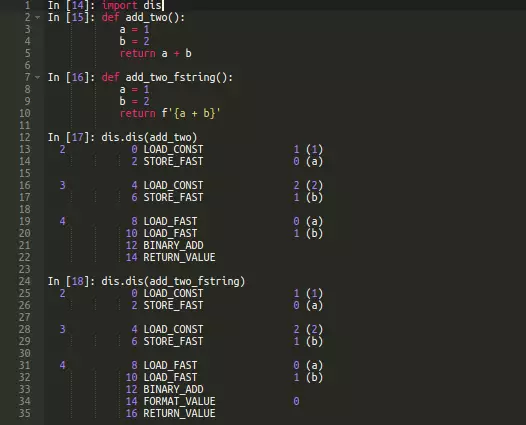Click 'return a + b' on line 5
Viewport: 526px width, 425px height.
(156, 53)
